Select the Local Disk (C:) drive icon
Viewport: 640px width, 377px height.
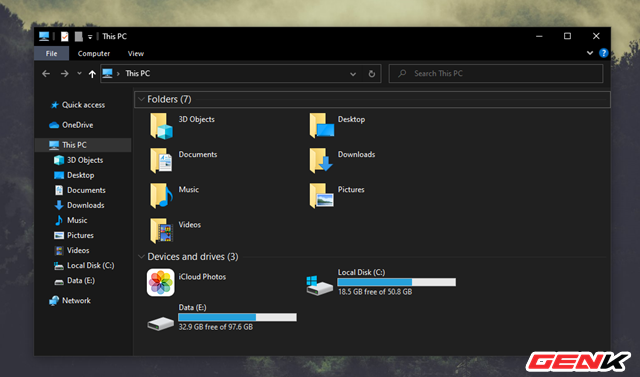tap(319, 285)
